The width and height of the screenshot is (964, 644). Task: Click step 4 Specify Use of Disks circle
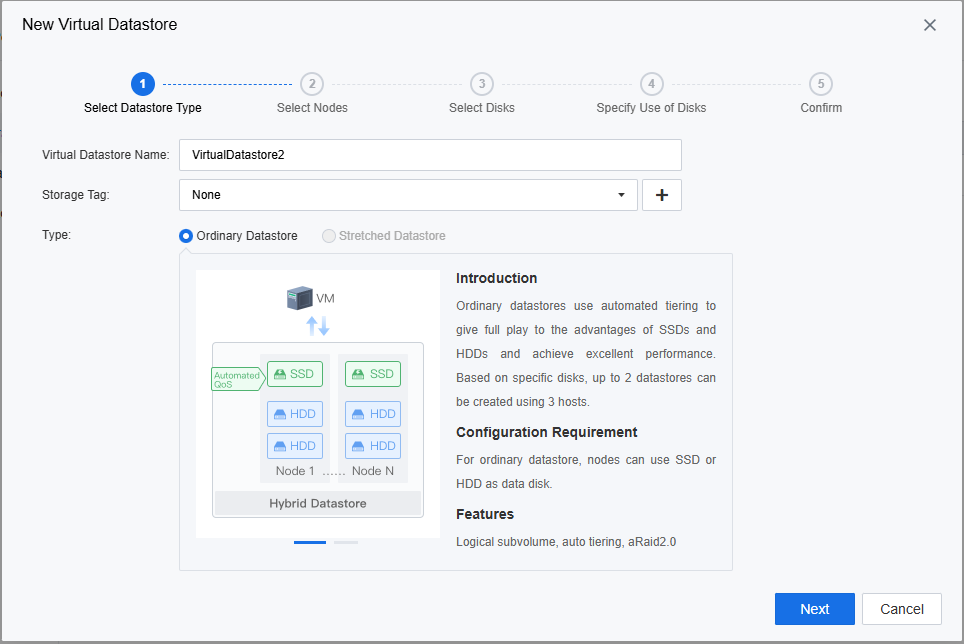point(652,84)
